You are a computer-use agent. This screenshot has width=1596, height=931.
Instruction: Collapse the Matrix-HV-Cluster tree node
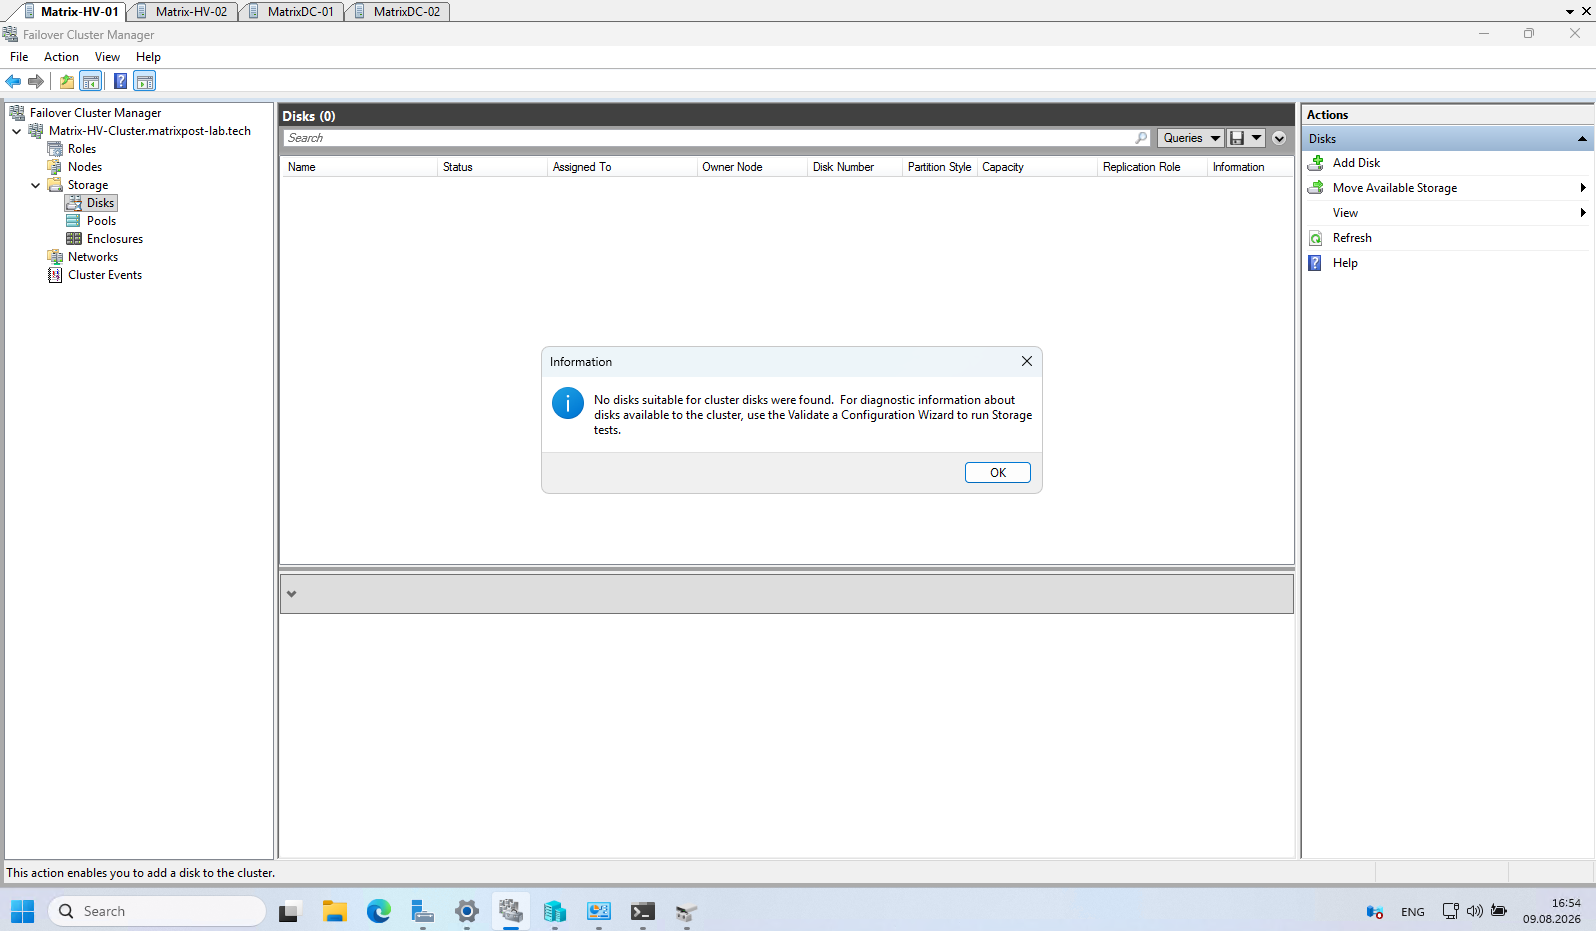pos(16,131)
